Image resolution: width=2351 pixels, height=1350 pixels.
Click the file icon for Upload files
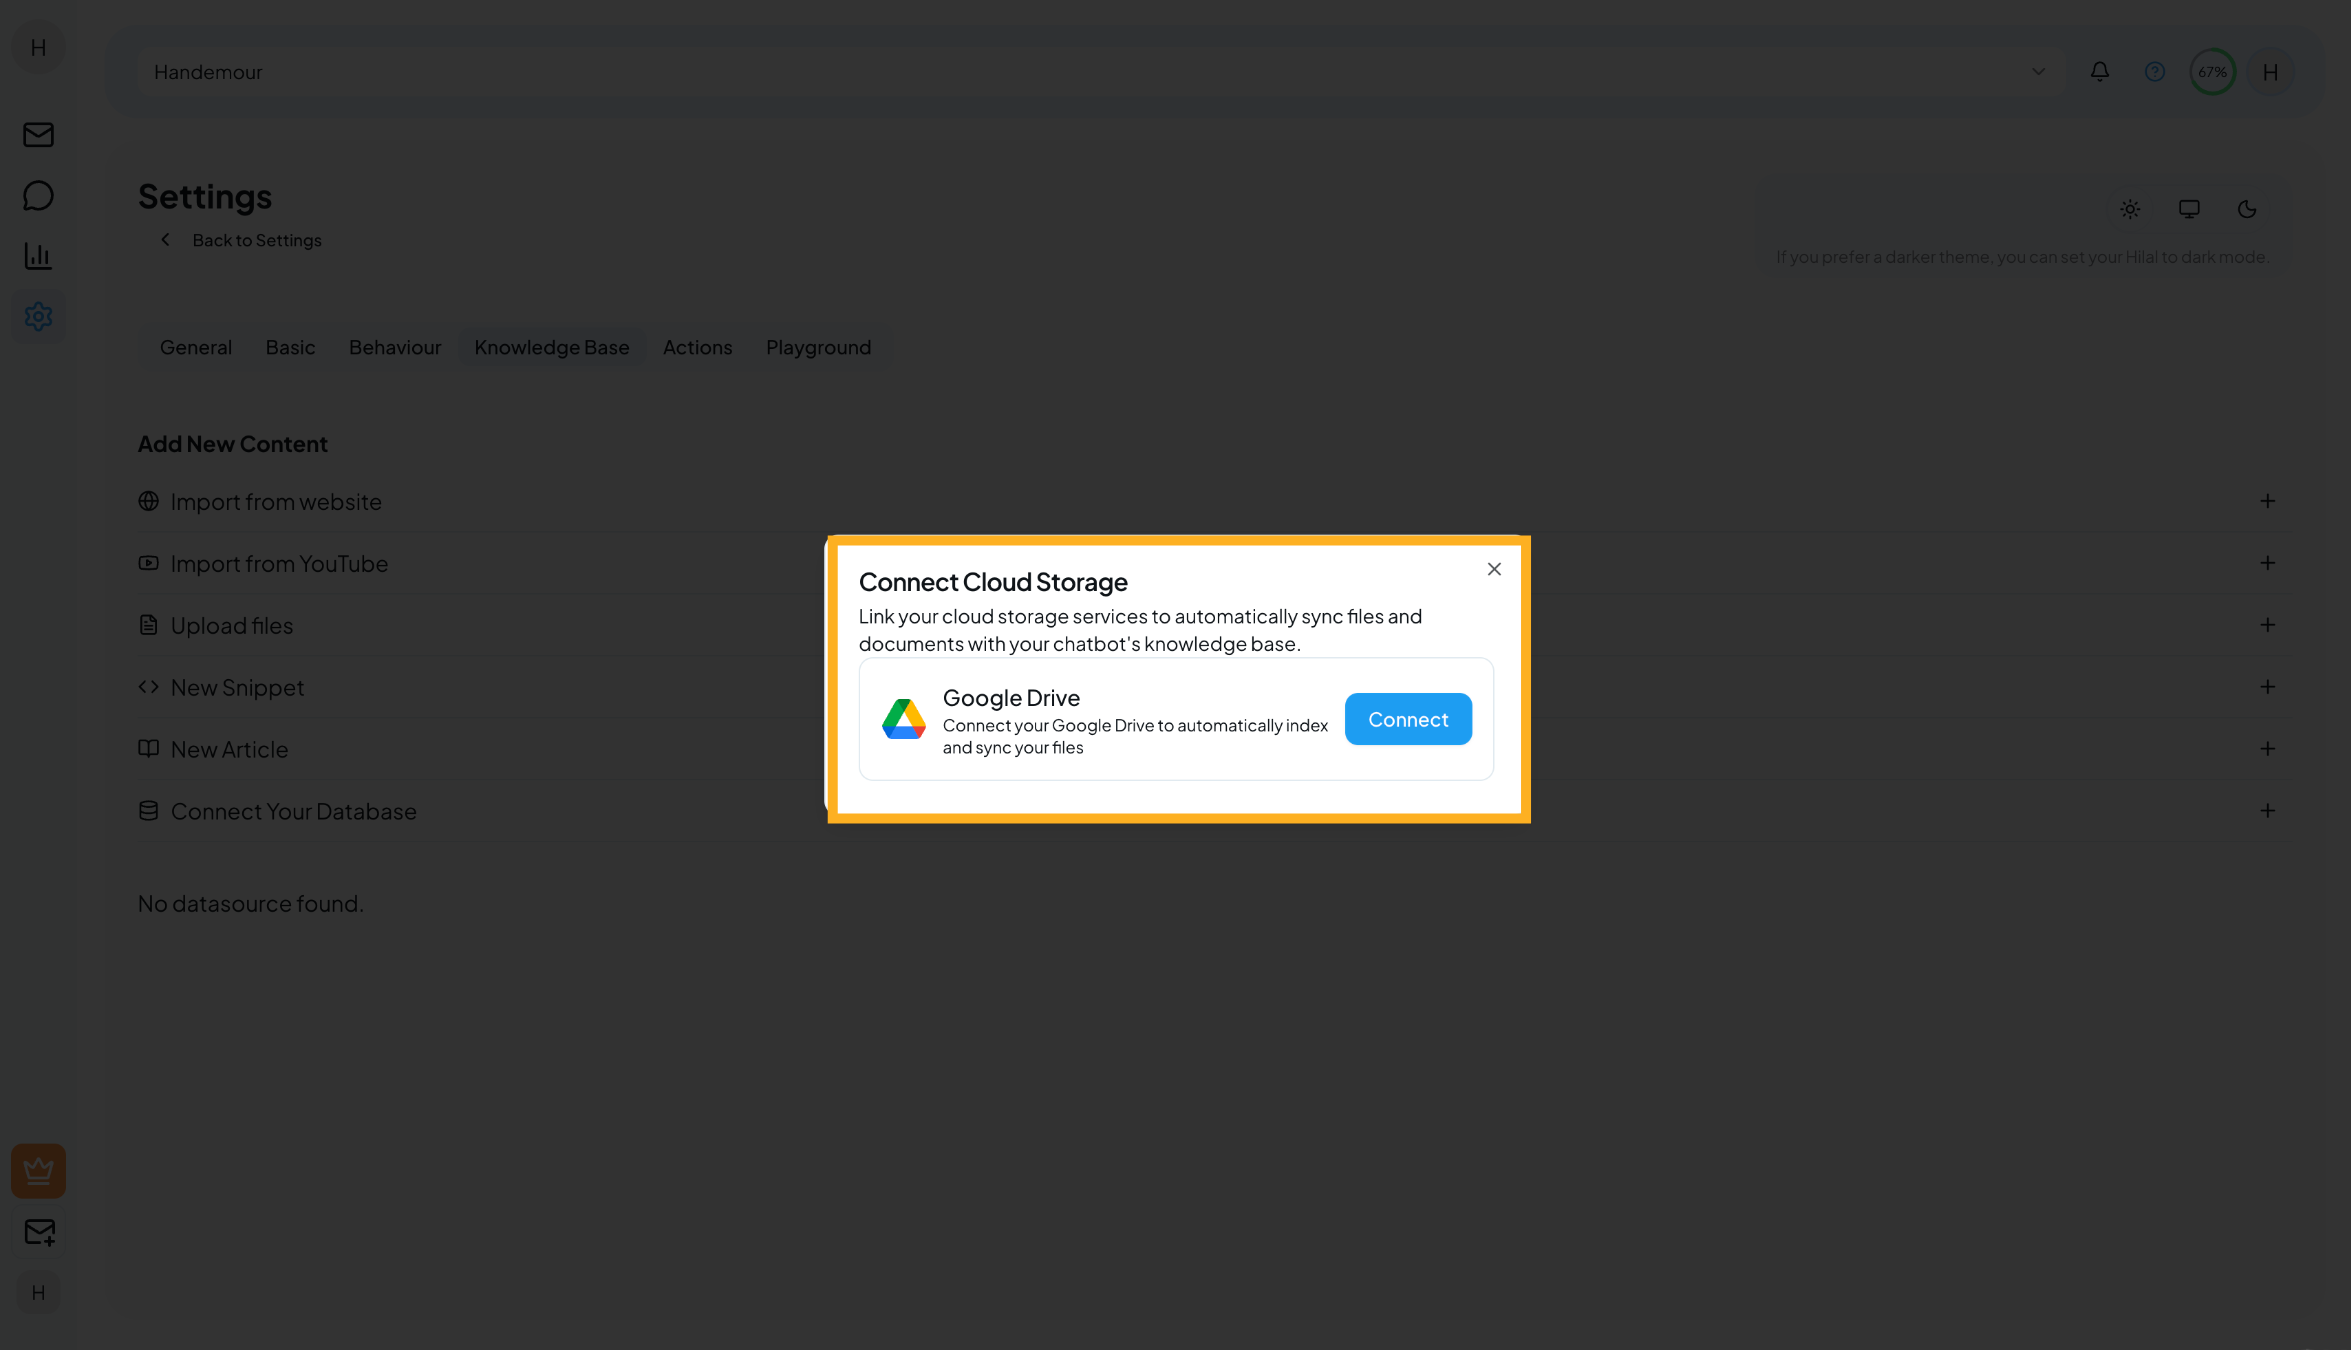(148, 625)
